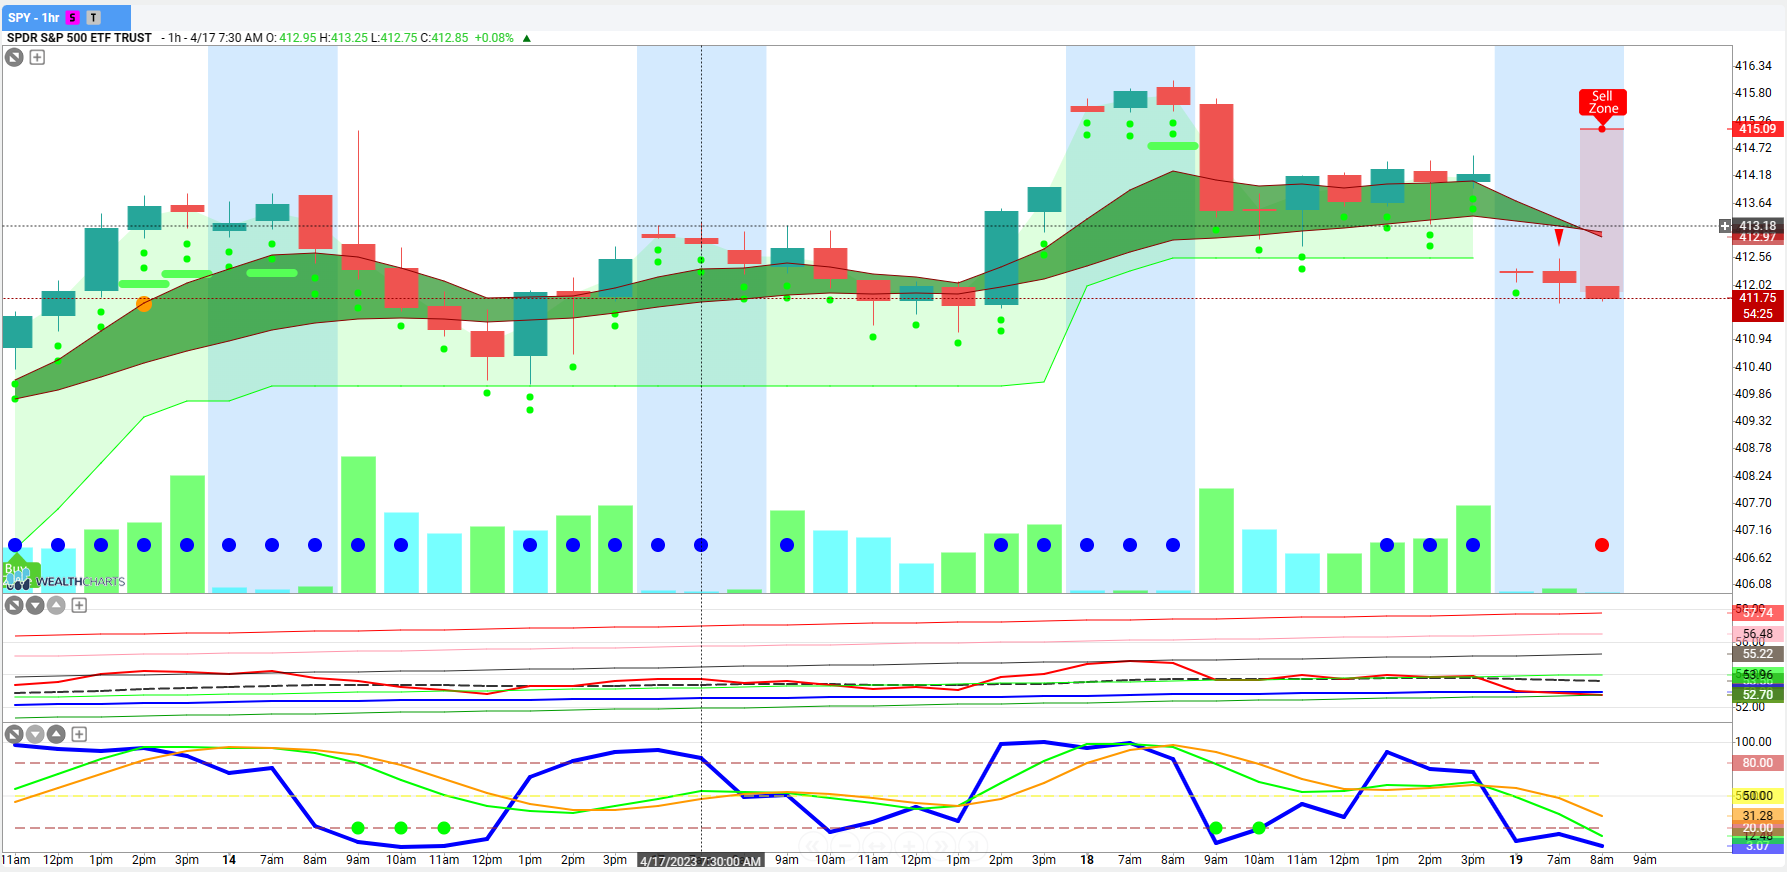Click the 410.94 price axis label

pyautogui.click(x=1753, y=339)
